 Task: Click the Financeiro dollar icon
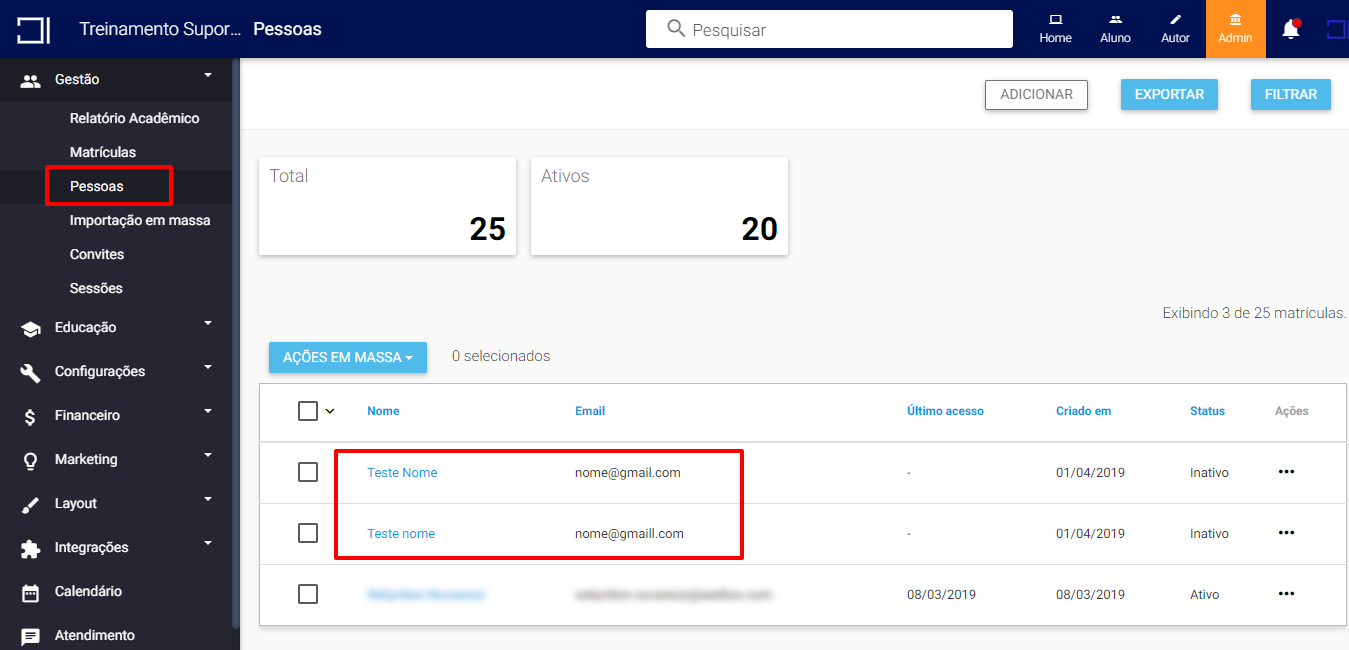[30, 416]
